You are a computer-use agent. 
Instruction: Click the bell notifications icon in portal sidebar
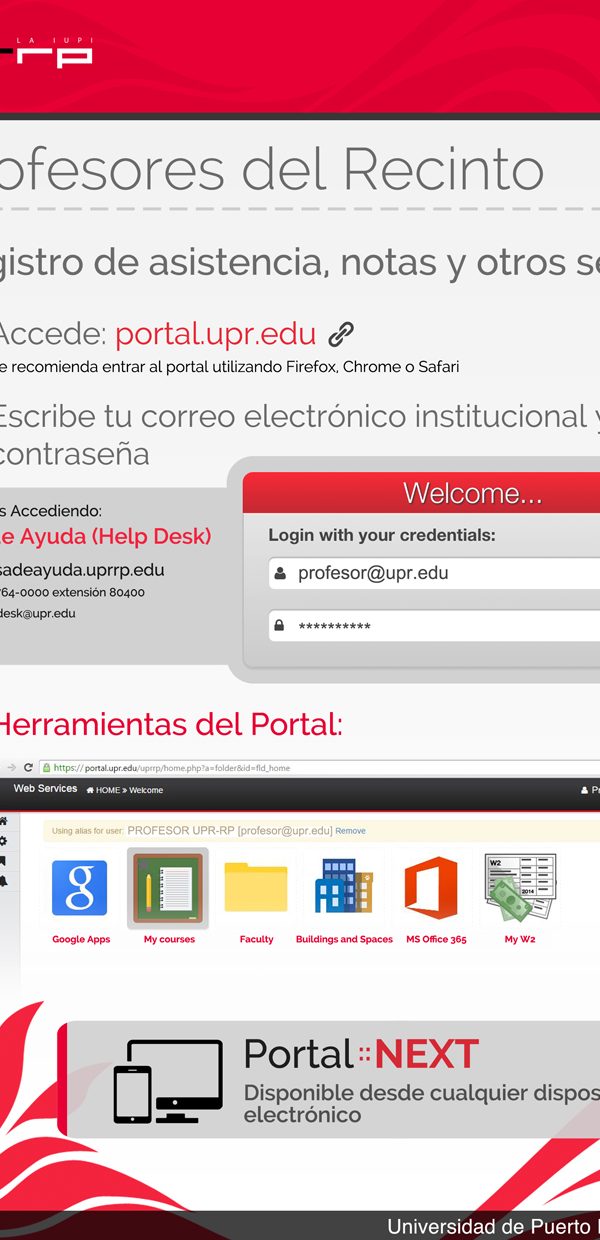click(x=4, y=881)
